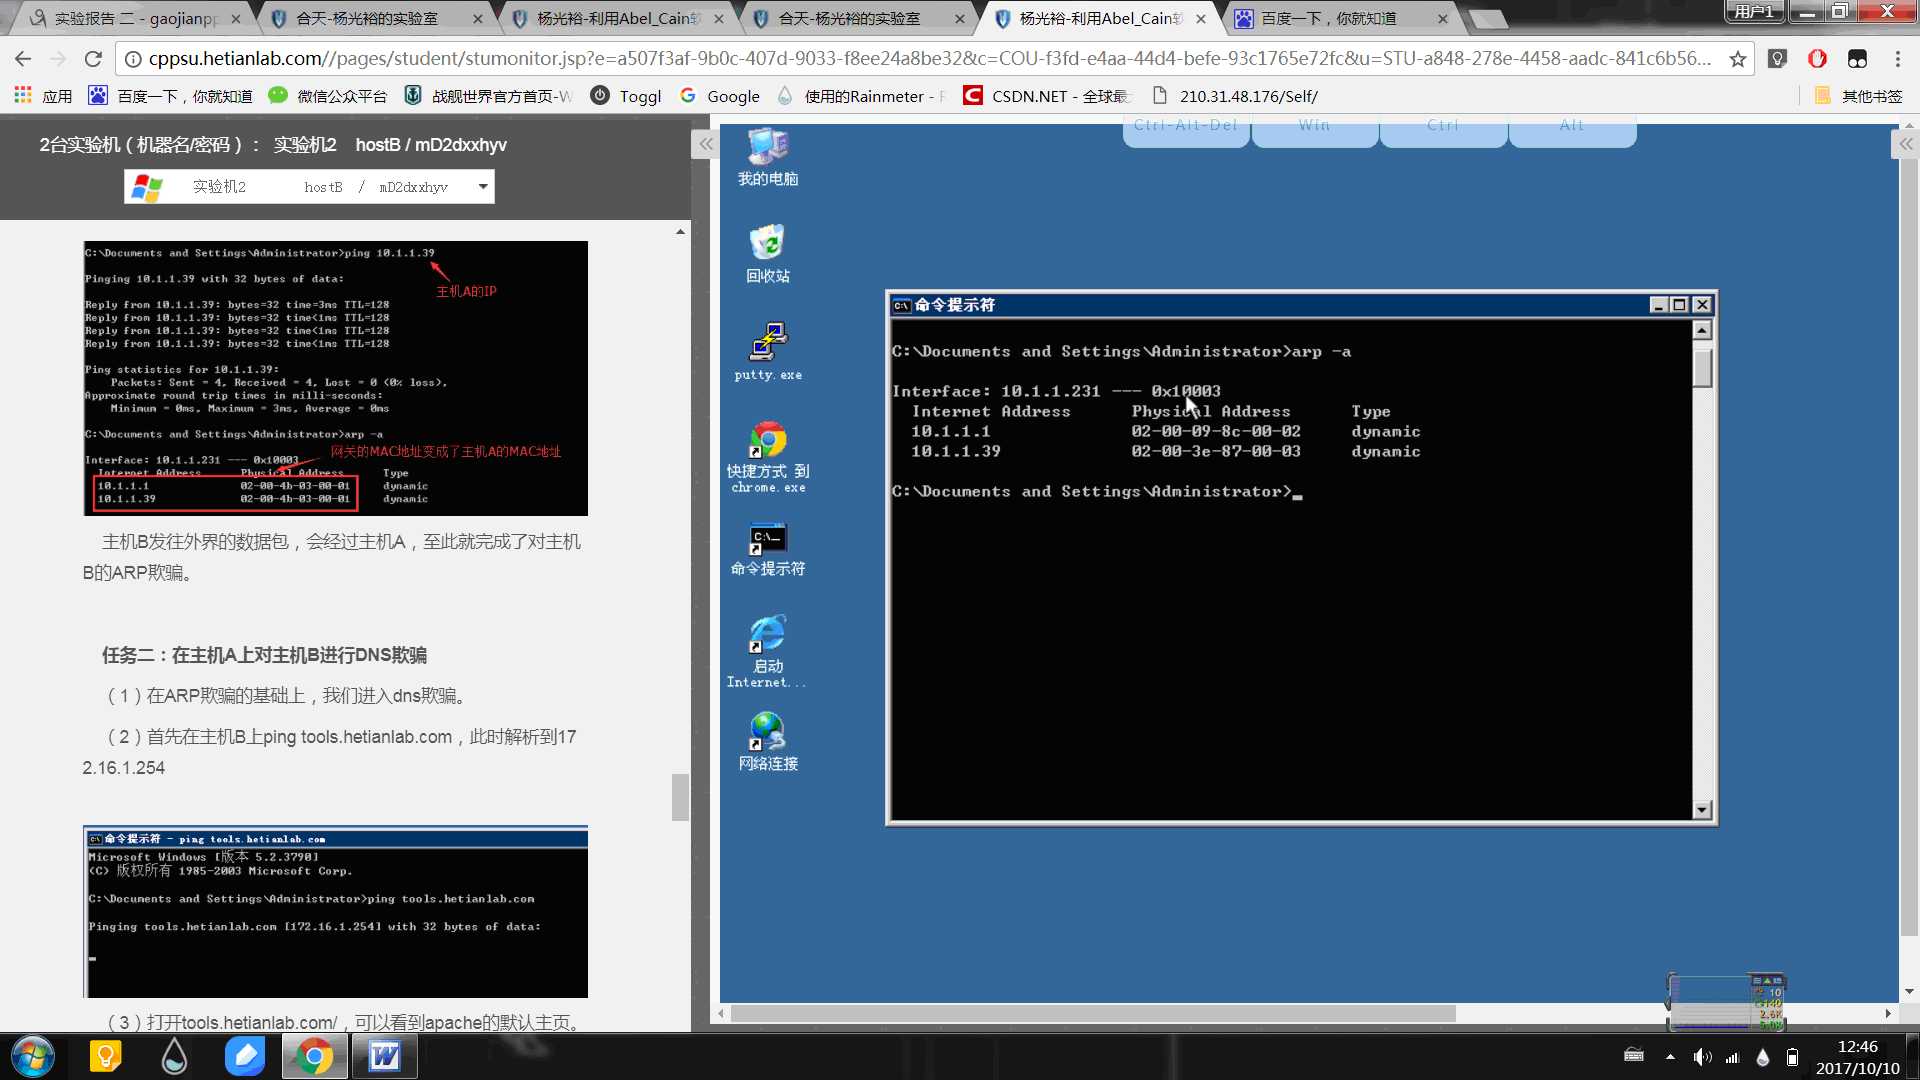Open 我的电脑 desktop icon
This screenshot has height=1080, width=1920.
point(767,157)
